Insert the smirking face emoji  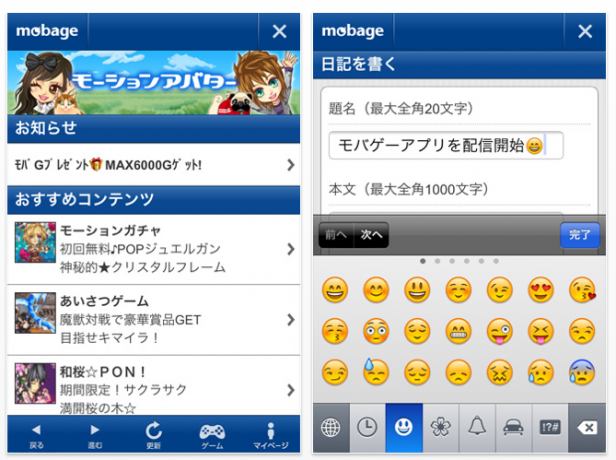point(335,372)
